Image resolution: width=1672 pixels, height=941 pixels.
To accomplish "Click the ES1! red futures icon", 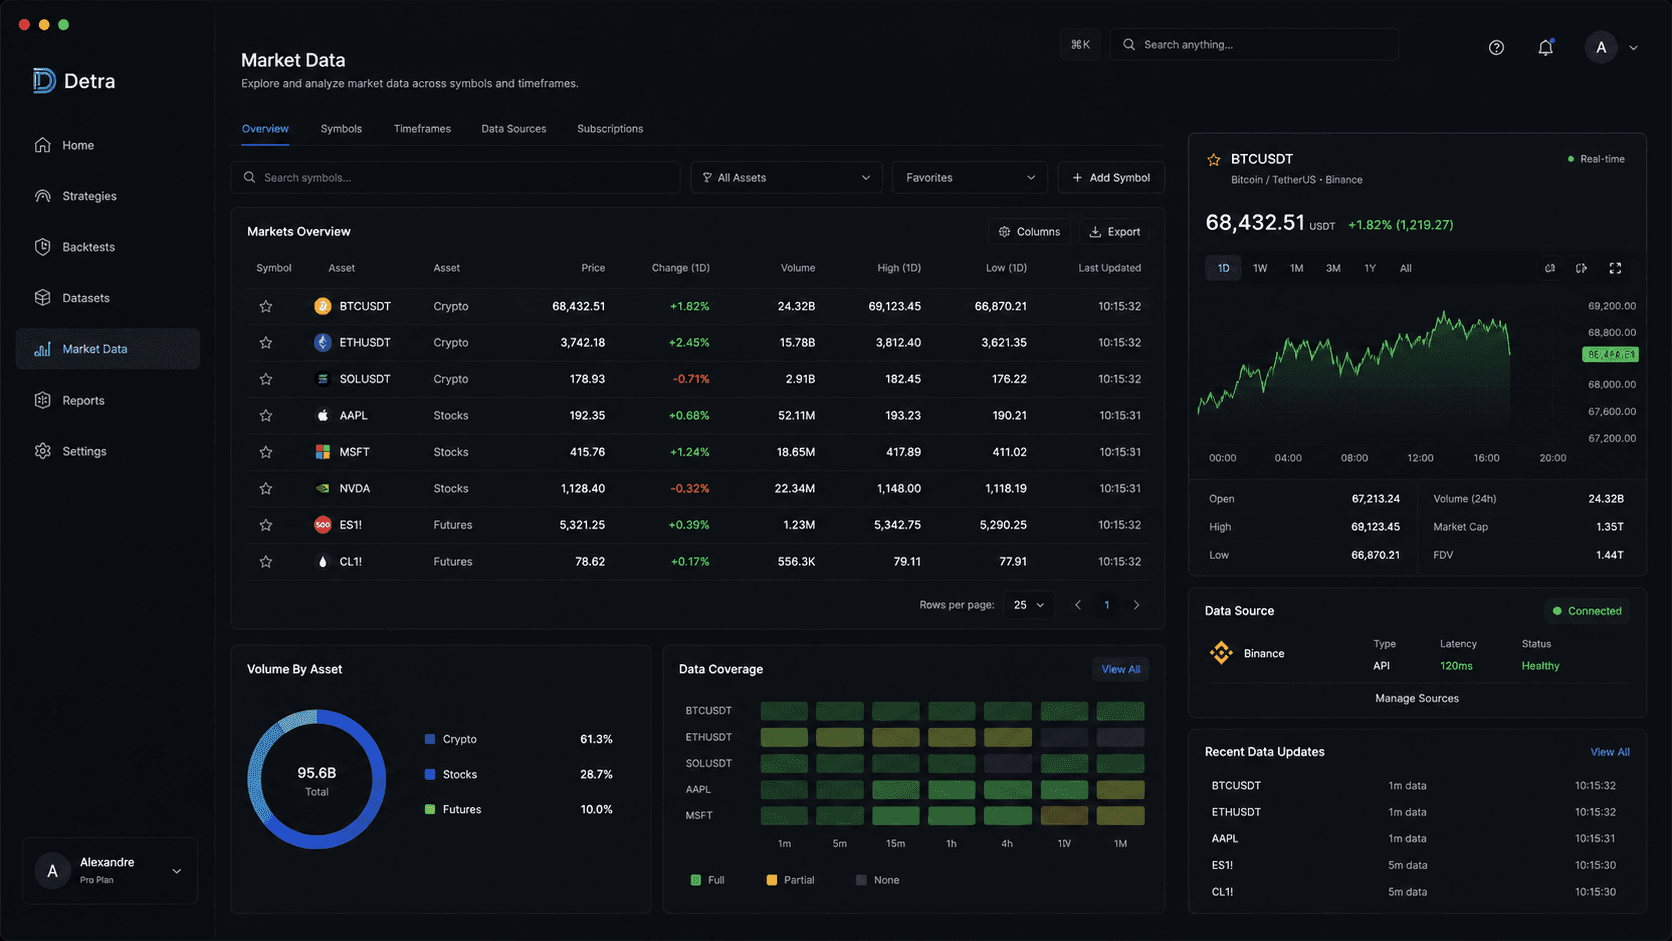I will [322, 525].
